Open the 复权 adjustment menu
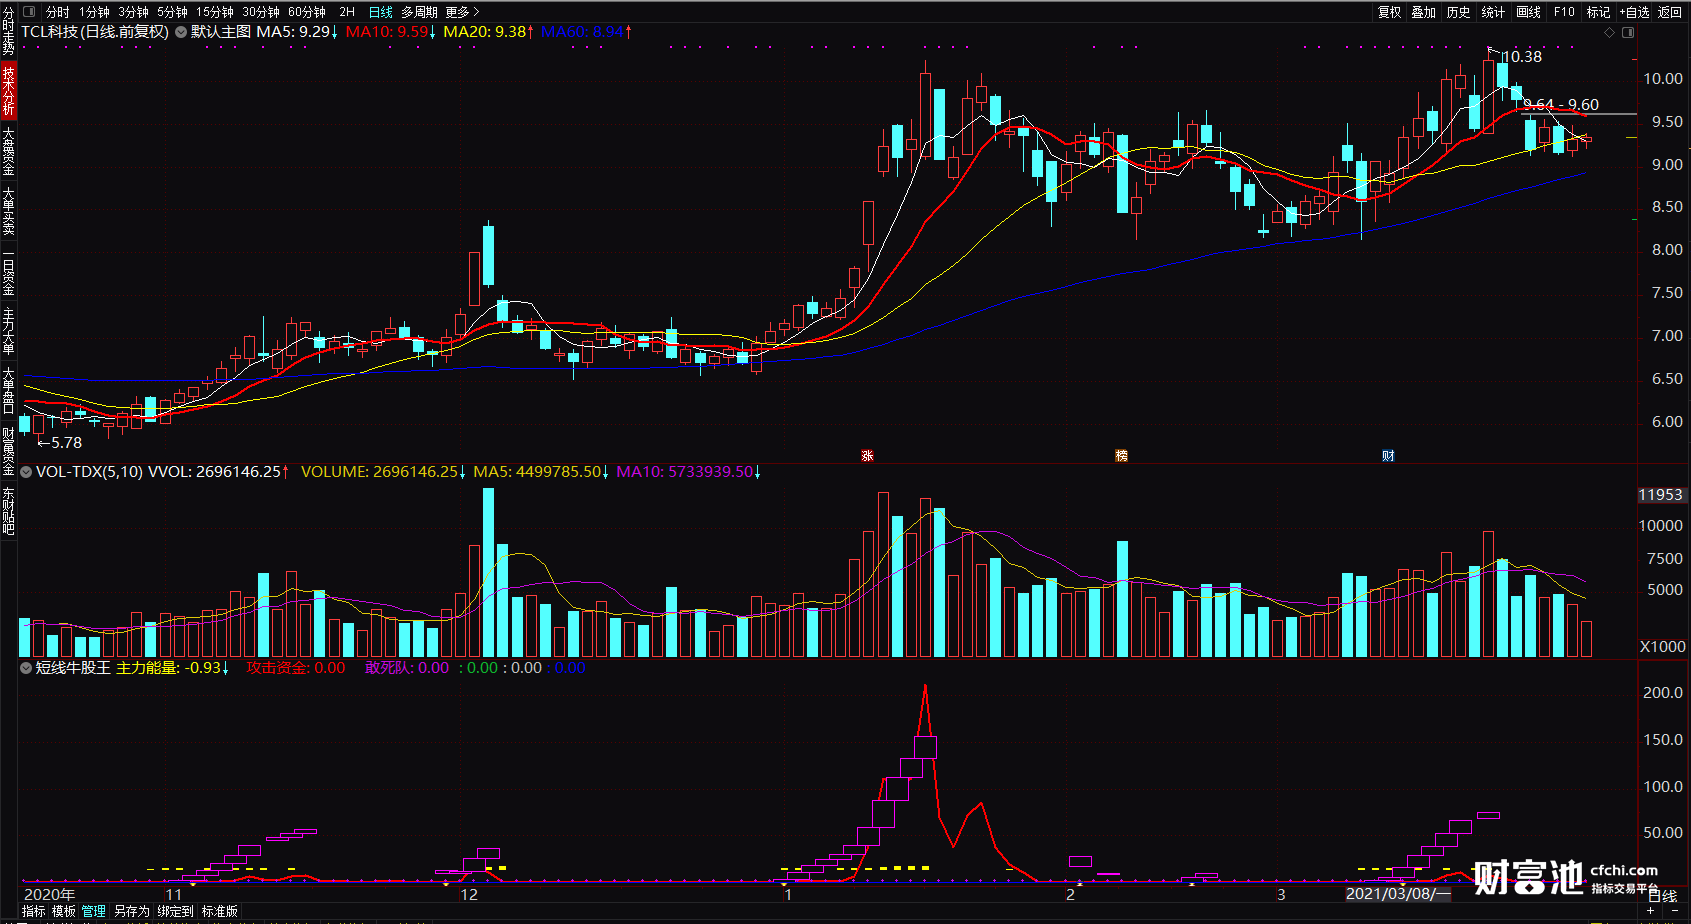Image resolution: width=1691 pixels, height=924 pixels. coord(1389,12)
